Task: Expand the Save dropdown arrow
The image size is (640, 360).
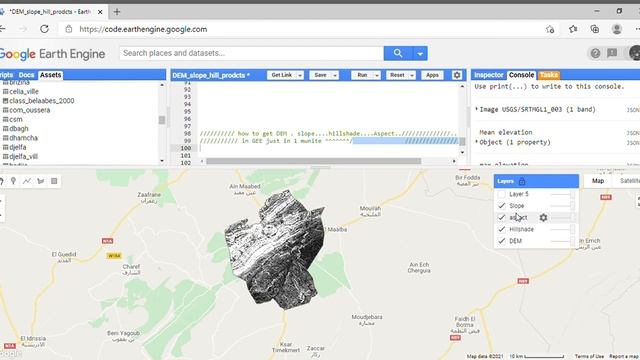Action: click(335, 75)
